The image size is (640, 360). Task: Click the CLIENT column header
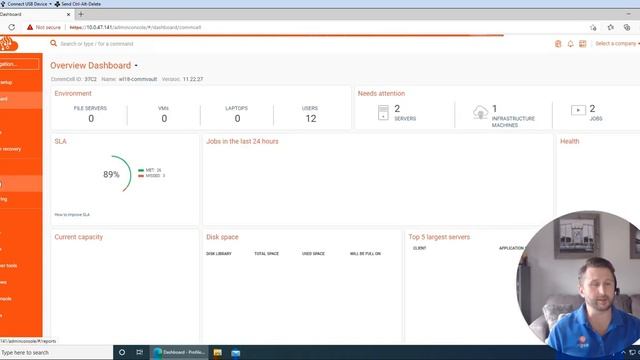(419, 248)
